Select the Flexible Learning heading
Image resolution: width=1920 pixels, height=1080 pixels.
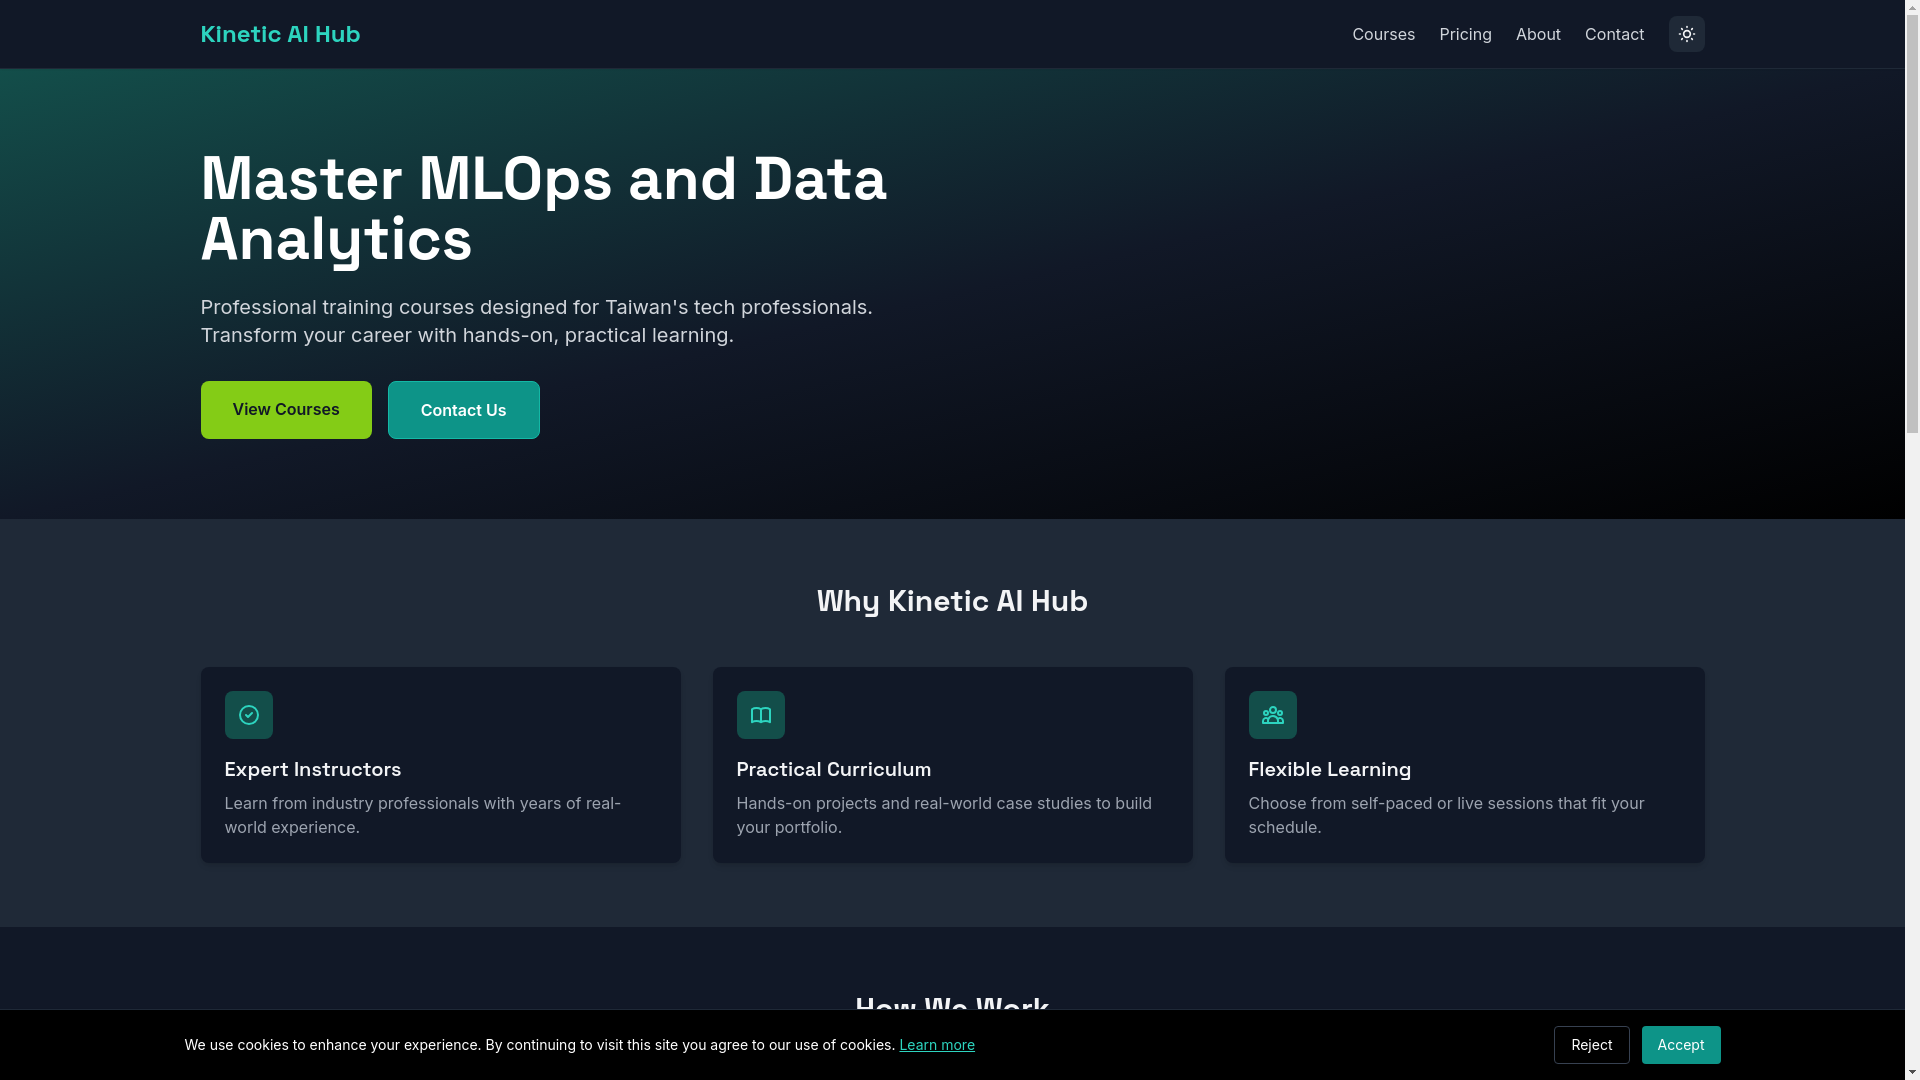(1329, 769)
